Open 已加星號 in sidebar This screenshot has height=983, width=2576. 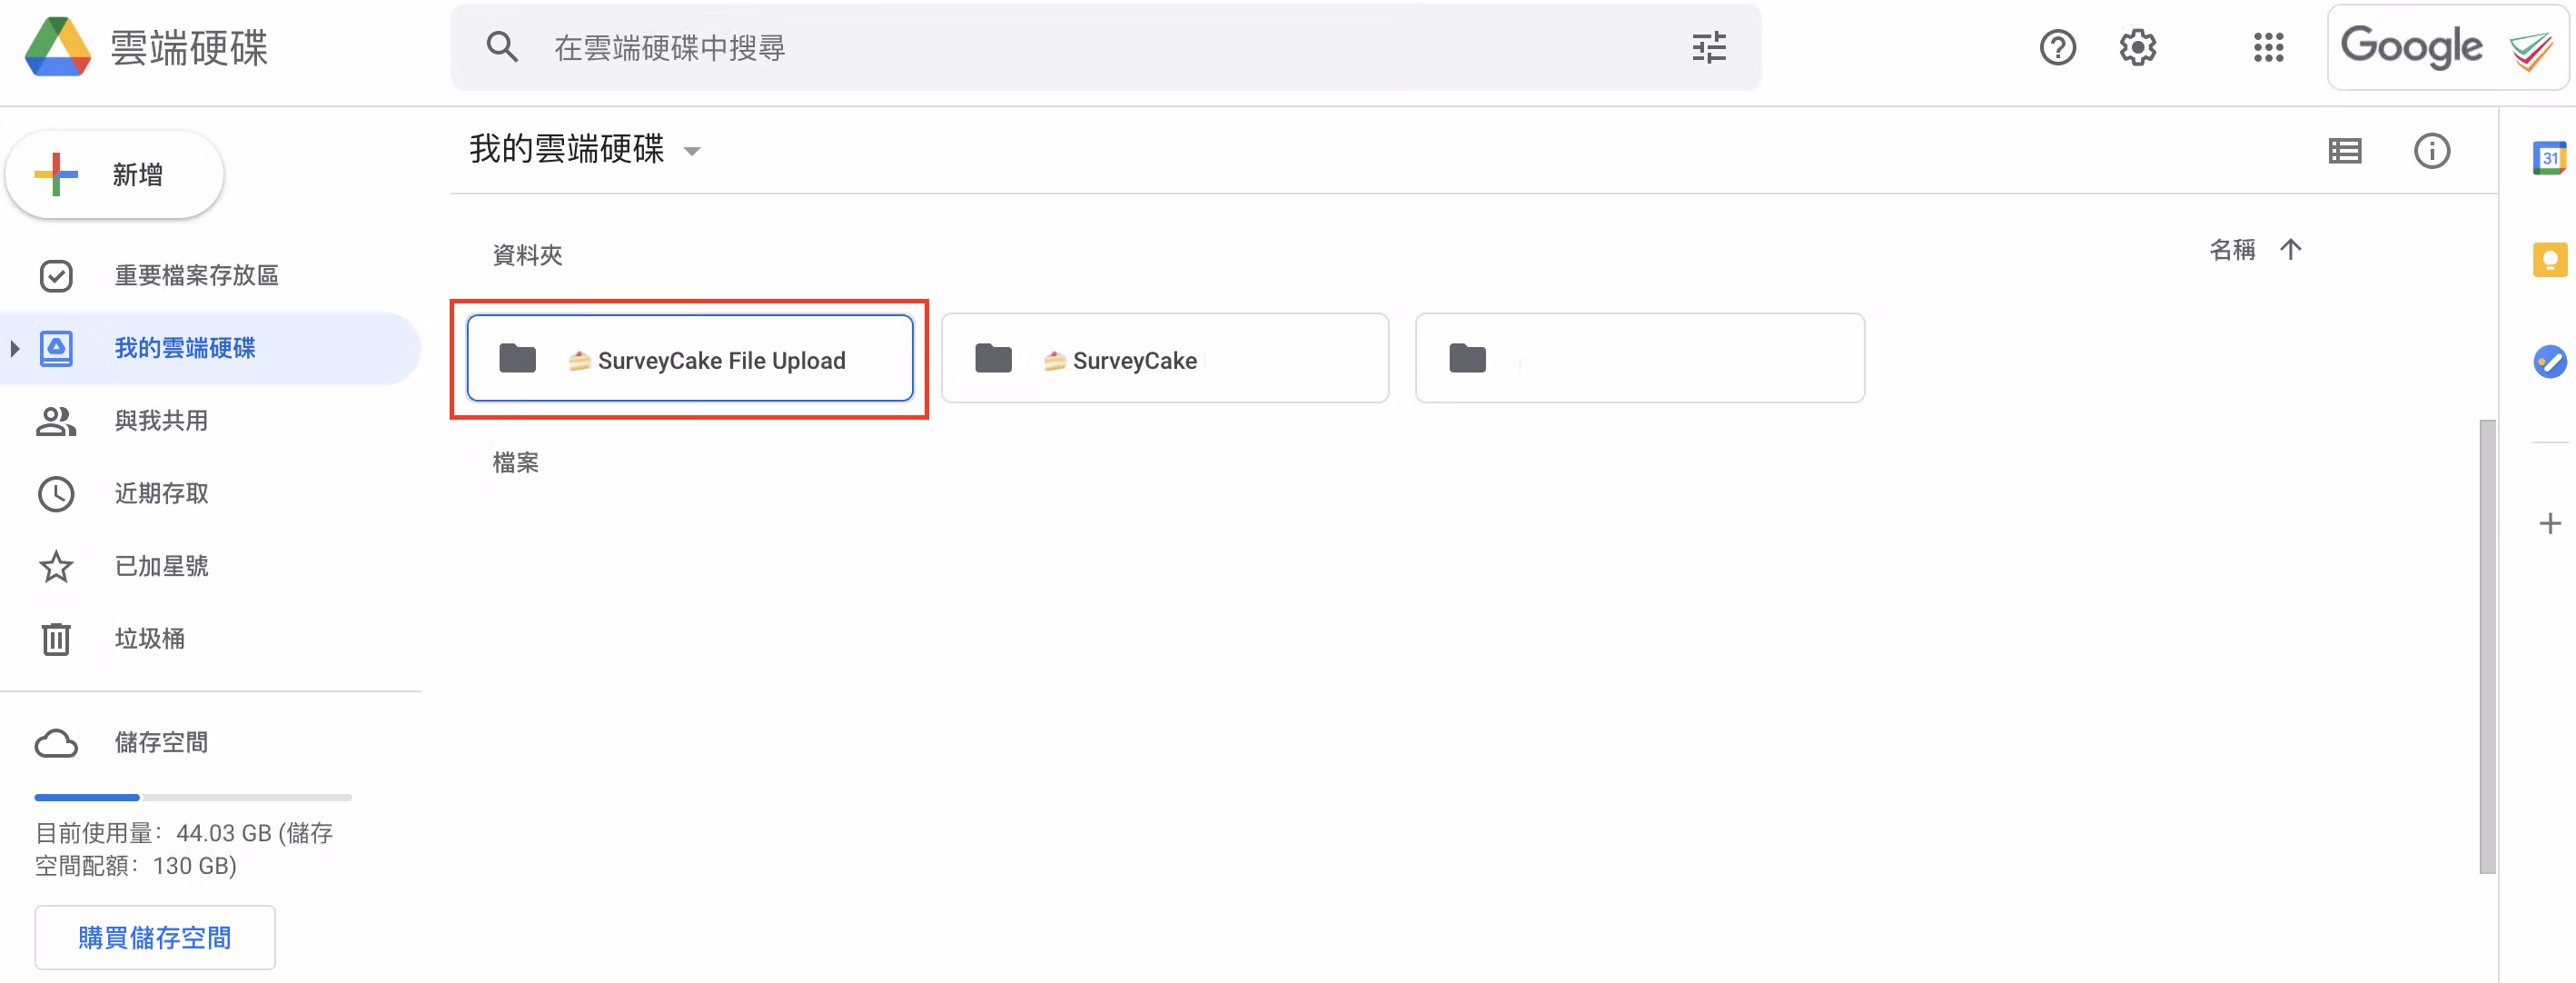pos(210,566)
